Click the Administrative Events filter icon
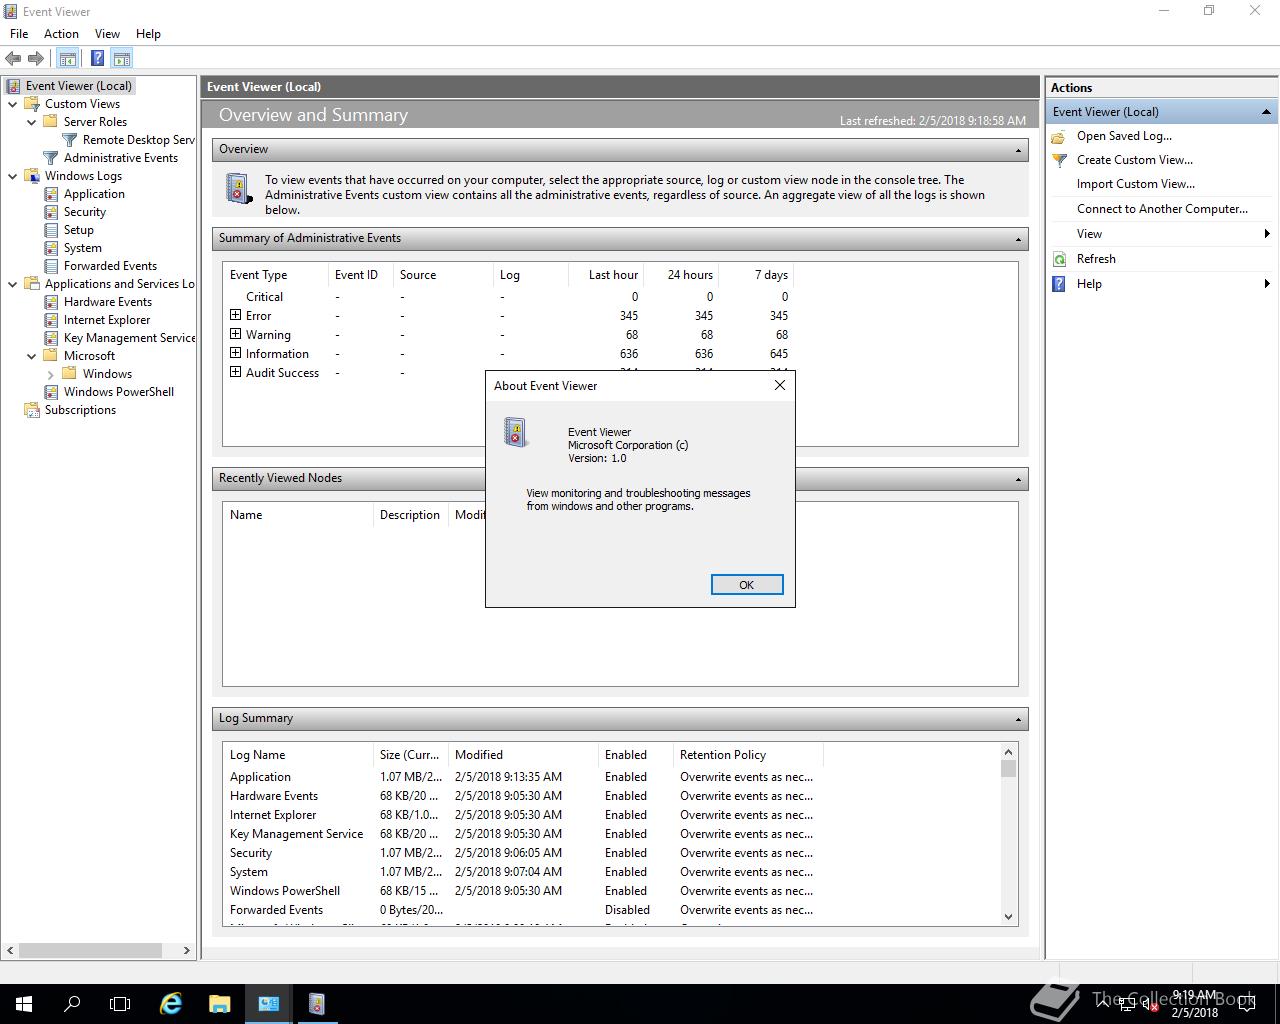The height and width of the screenshot is (1024, 1280). 52,158
